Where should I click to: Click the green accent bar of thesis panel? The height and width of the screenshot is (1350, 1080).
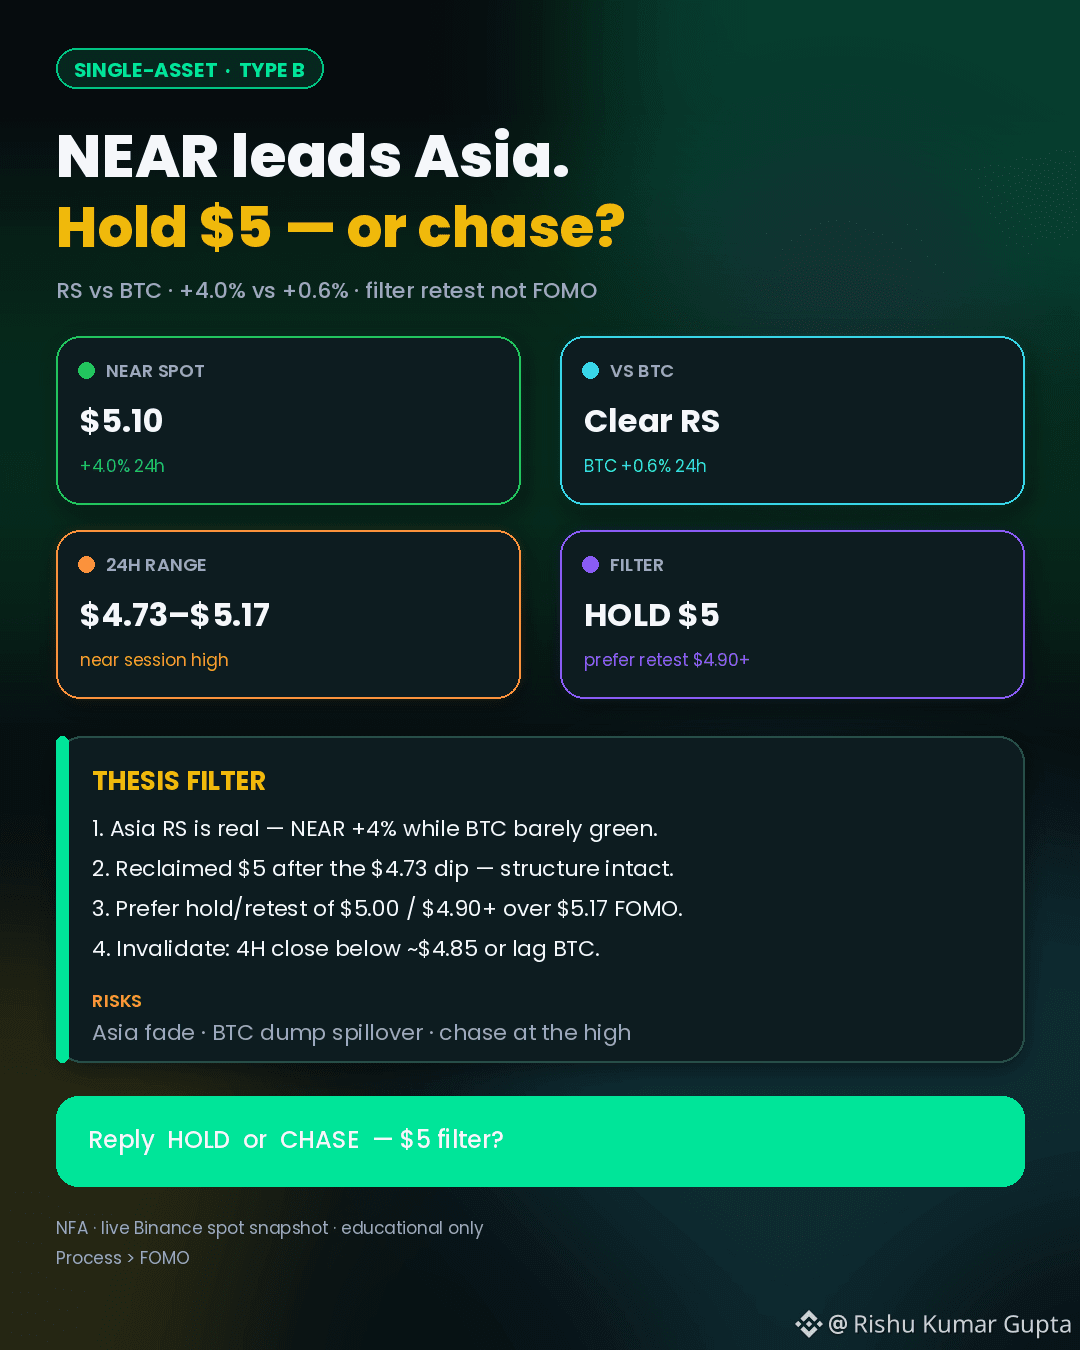point(62,899)
